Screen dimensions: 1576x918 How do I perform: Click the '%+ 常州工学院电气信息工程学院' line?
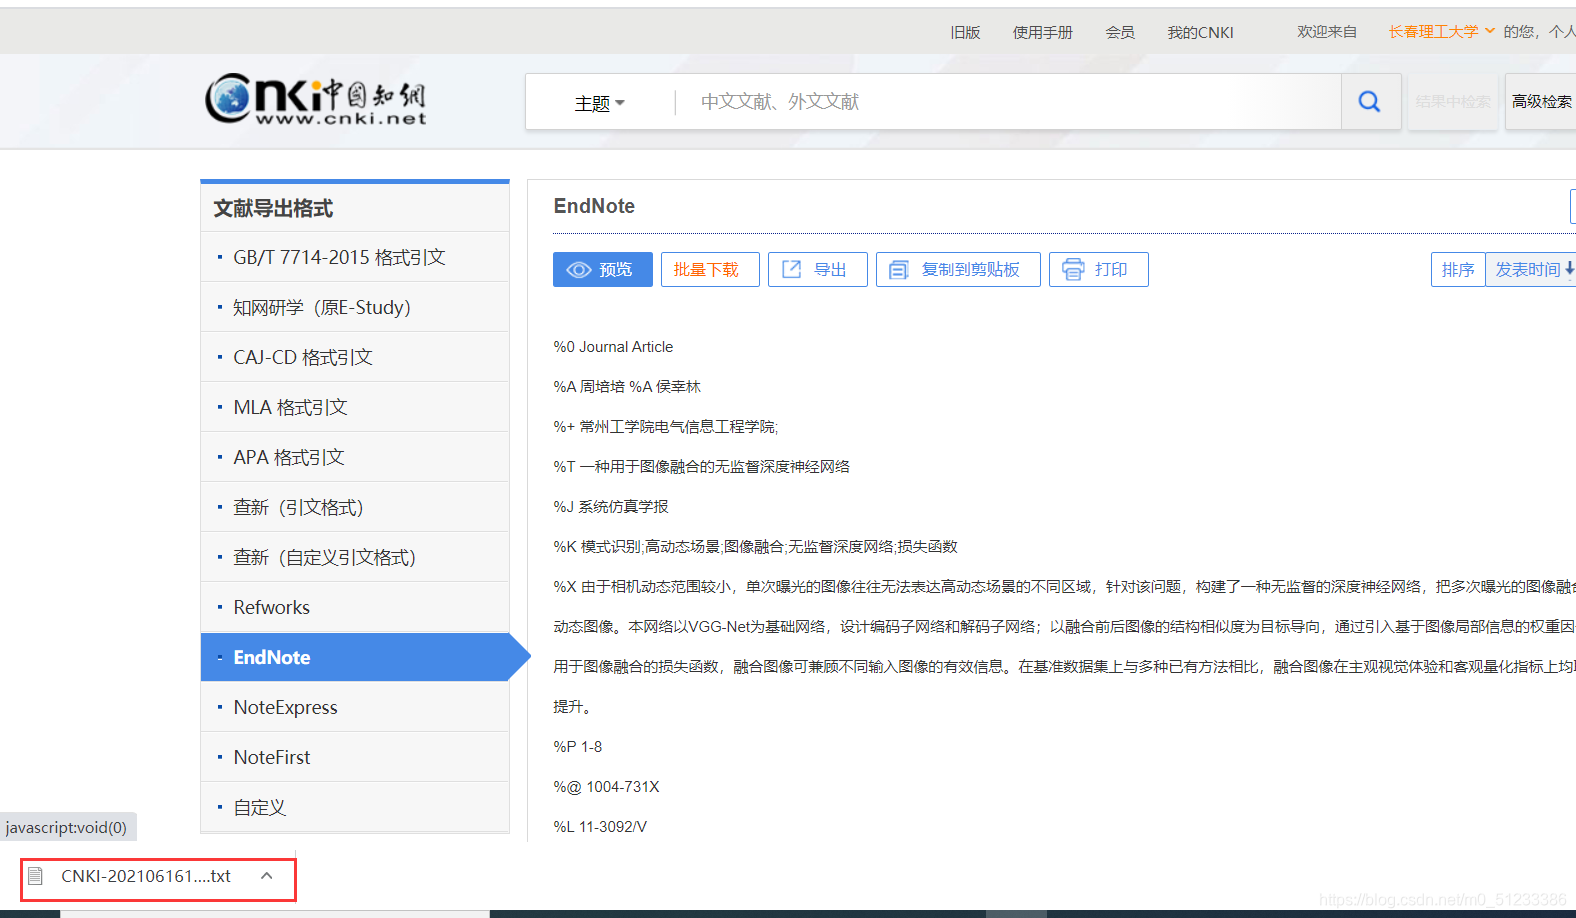(665, 427)
